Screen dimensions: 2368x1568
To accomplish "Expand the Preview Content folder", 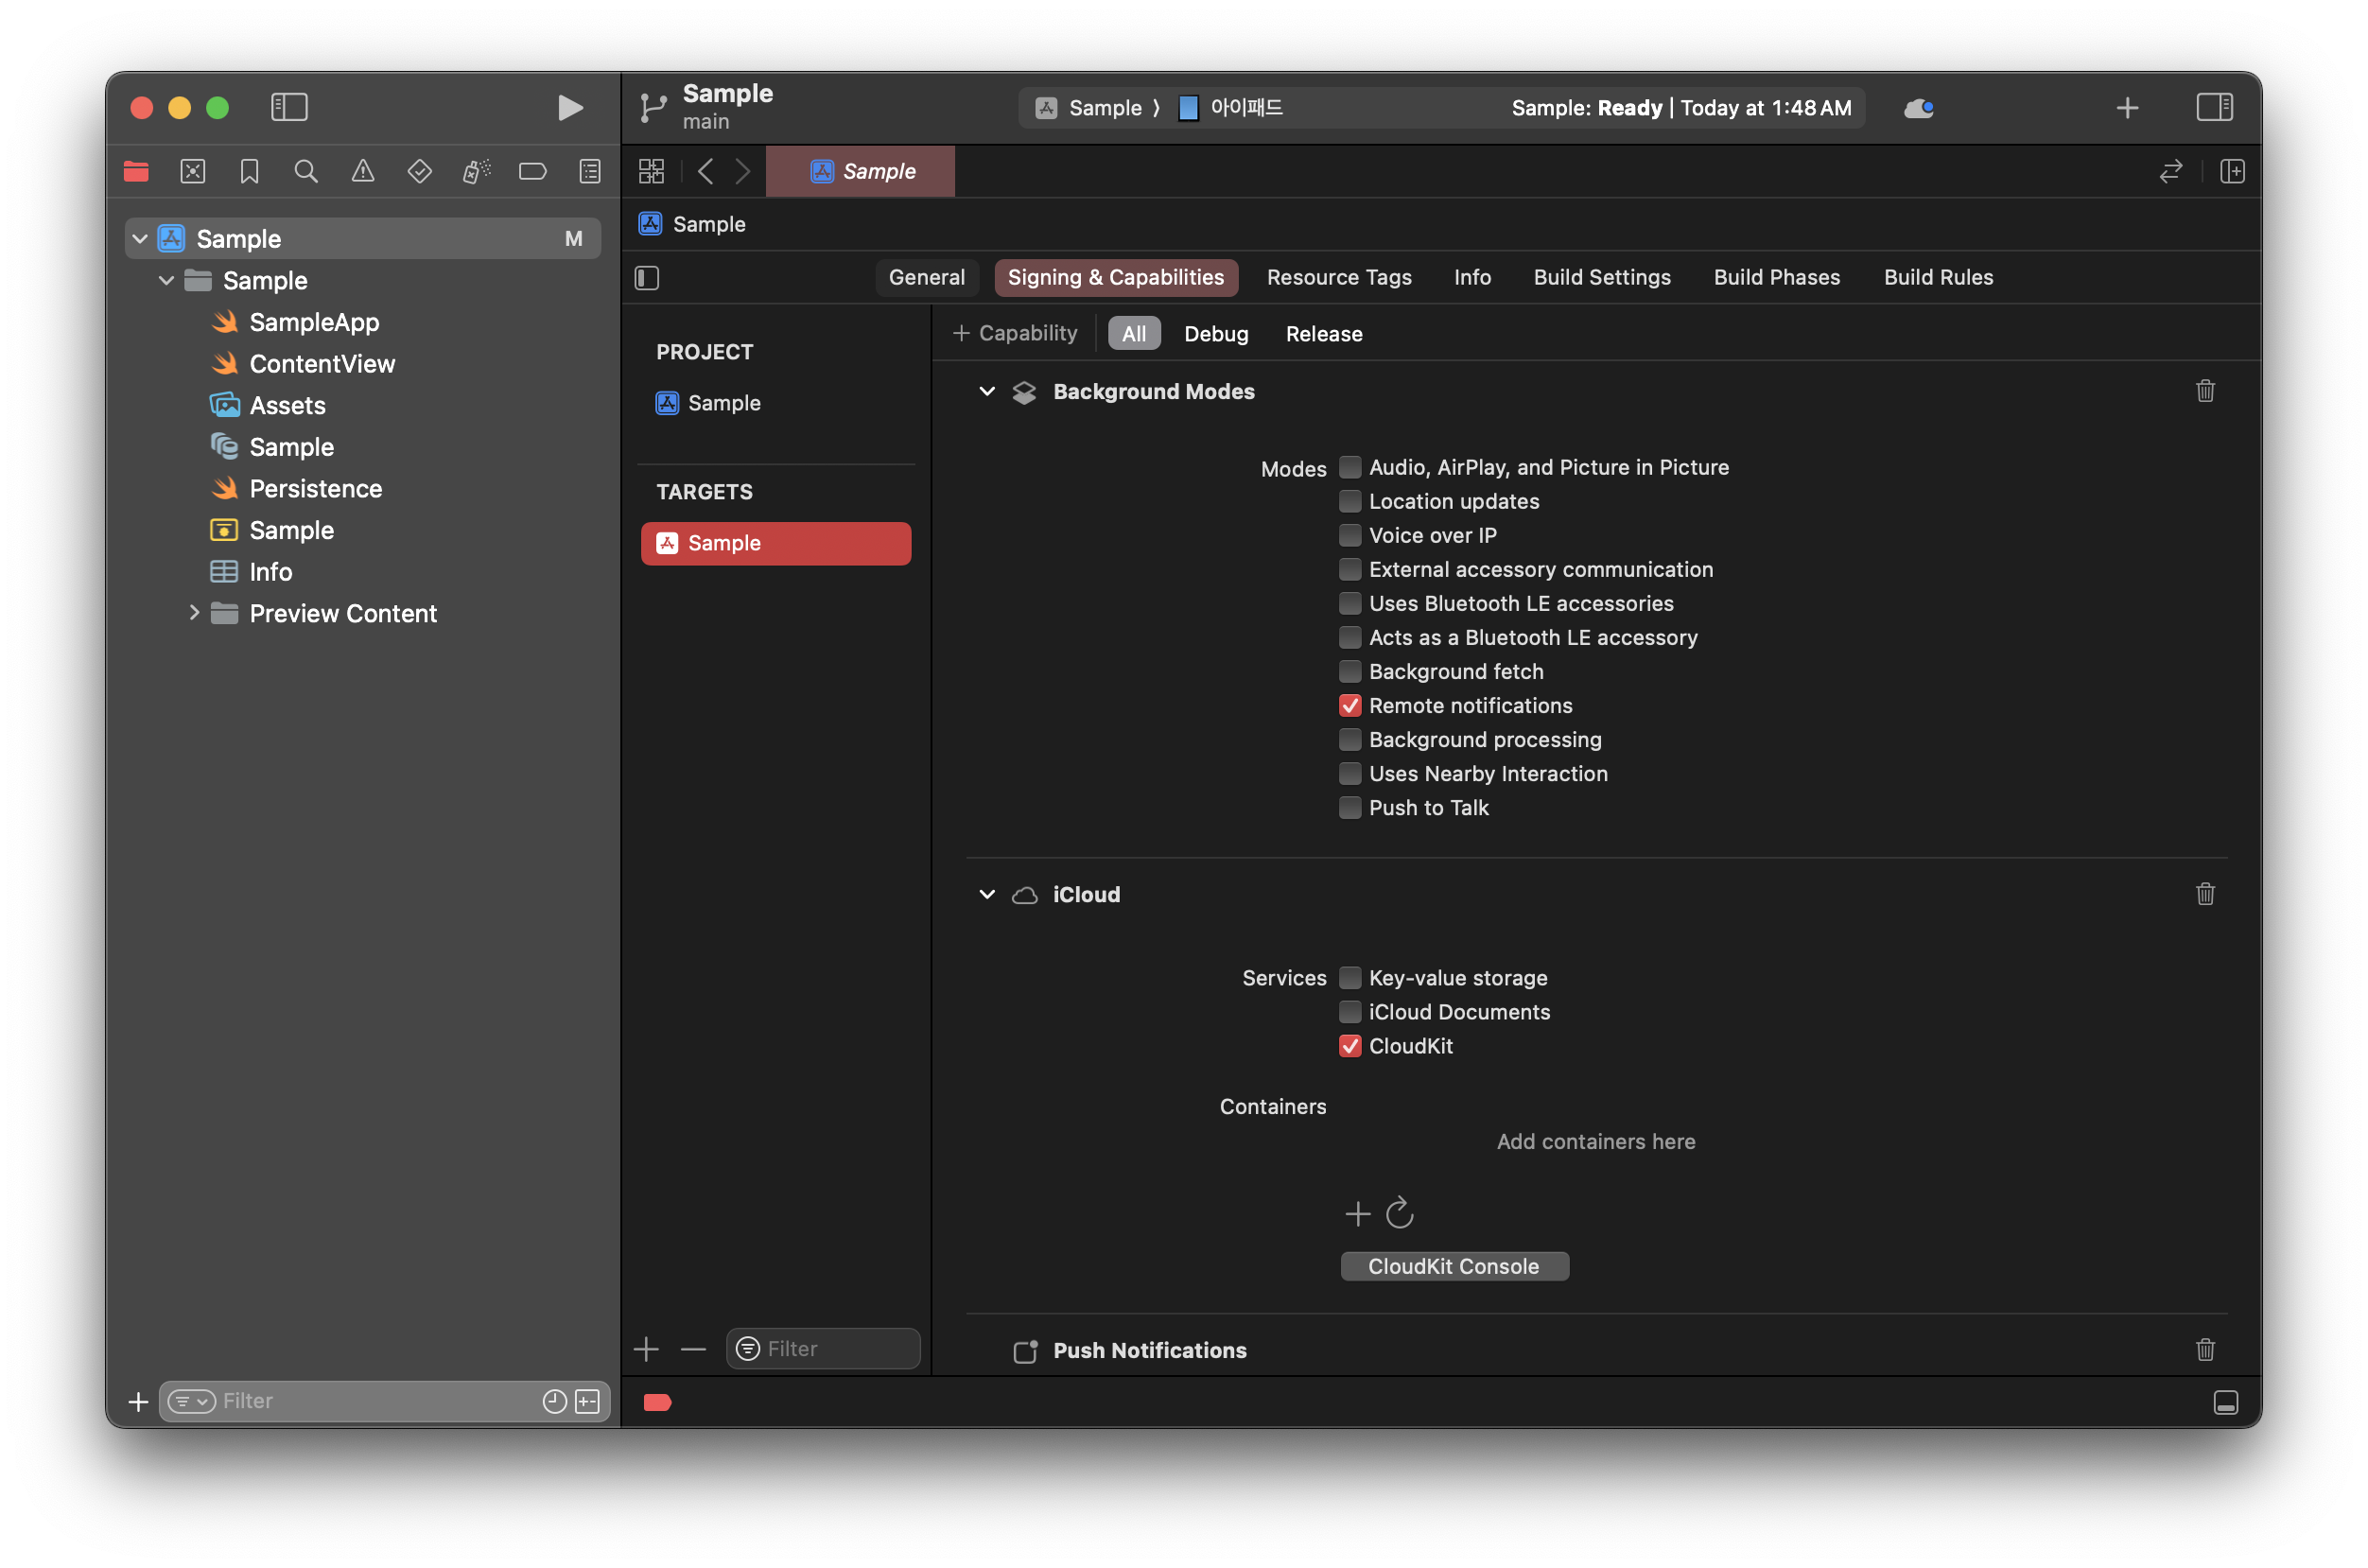I will (x=194, y=613).
